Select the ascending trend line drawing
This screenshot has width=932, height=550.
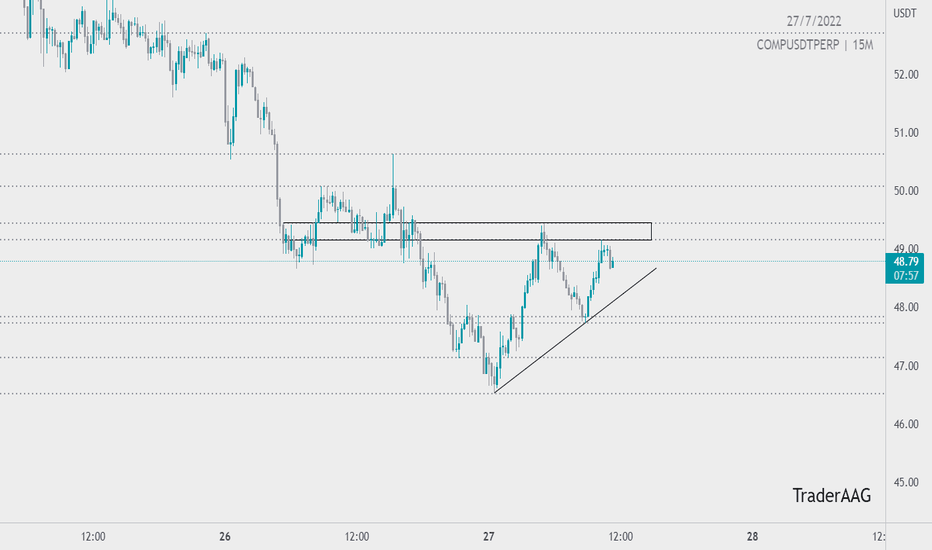coord(575,331)
